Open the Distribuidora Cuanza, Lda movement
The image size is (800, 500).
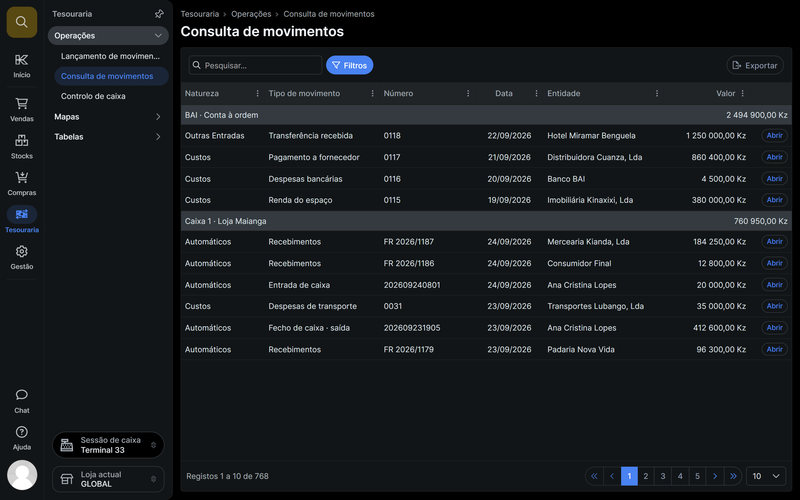(774, 157)
